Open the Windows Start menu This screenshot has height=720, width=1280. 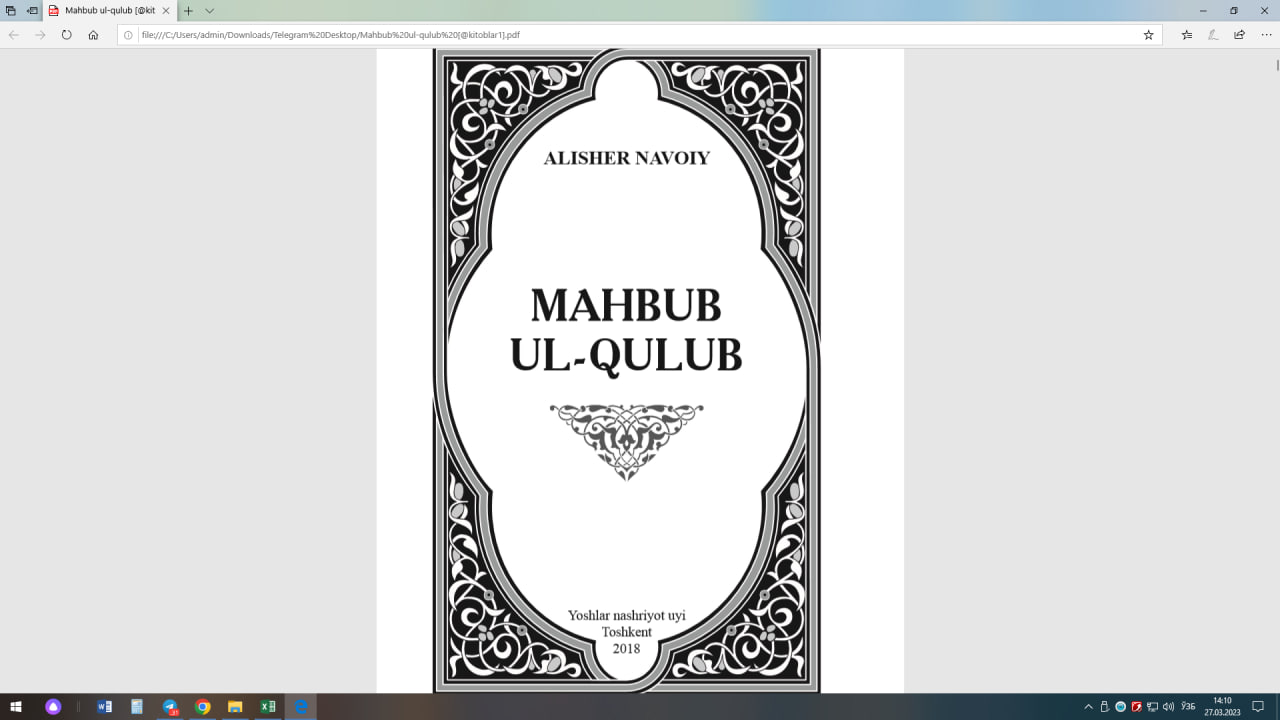point(16,707)
